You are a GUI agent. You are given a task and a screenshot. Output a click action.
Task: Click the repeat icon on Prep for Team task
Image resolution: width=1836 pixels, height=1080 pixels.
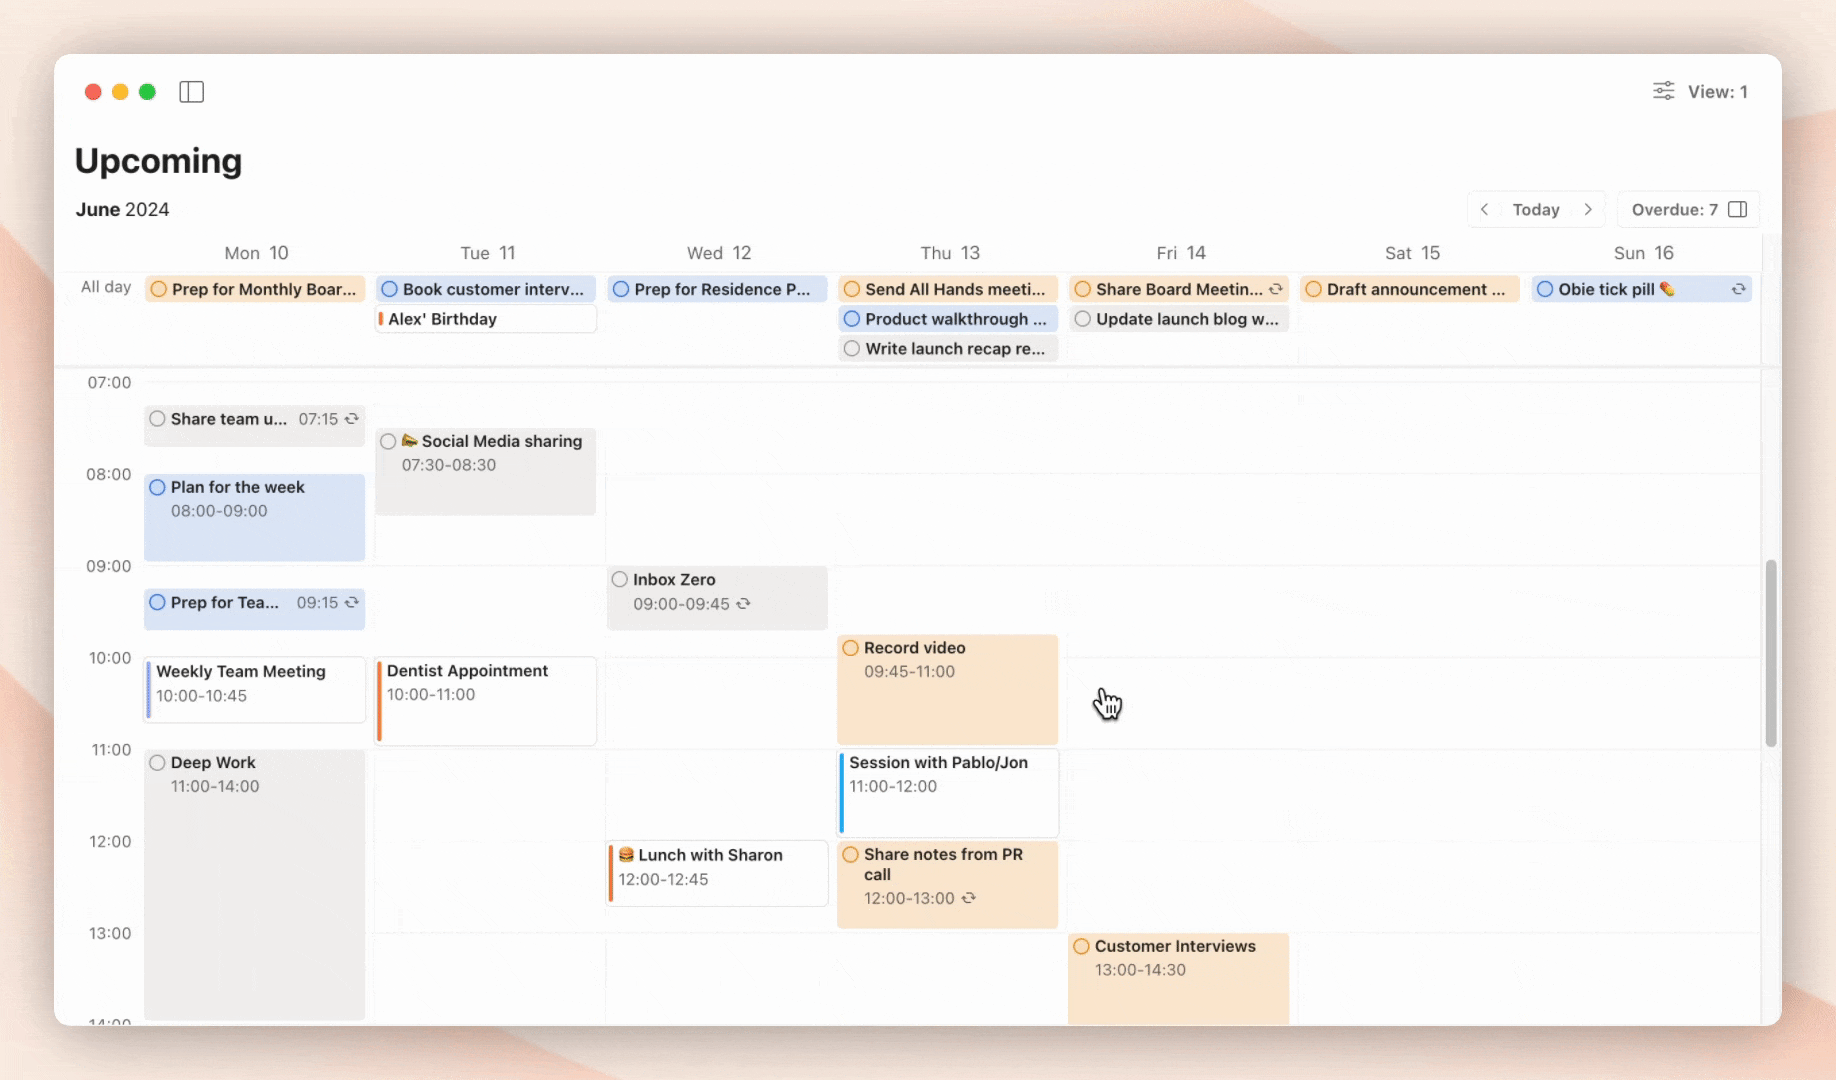coord(352,603)
